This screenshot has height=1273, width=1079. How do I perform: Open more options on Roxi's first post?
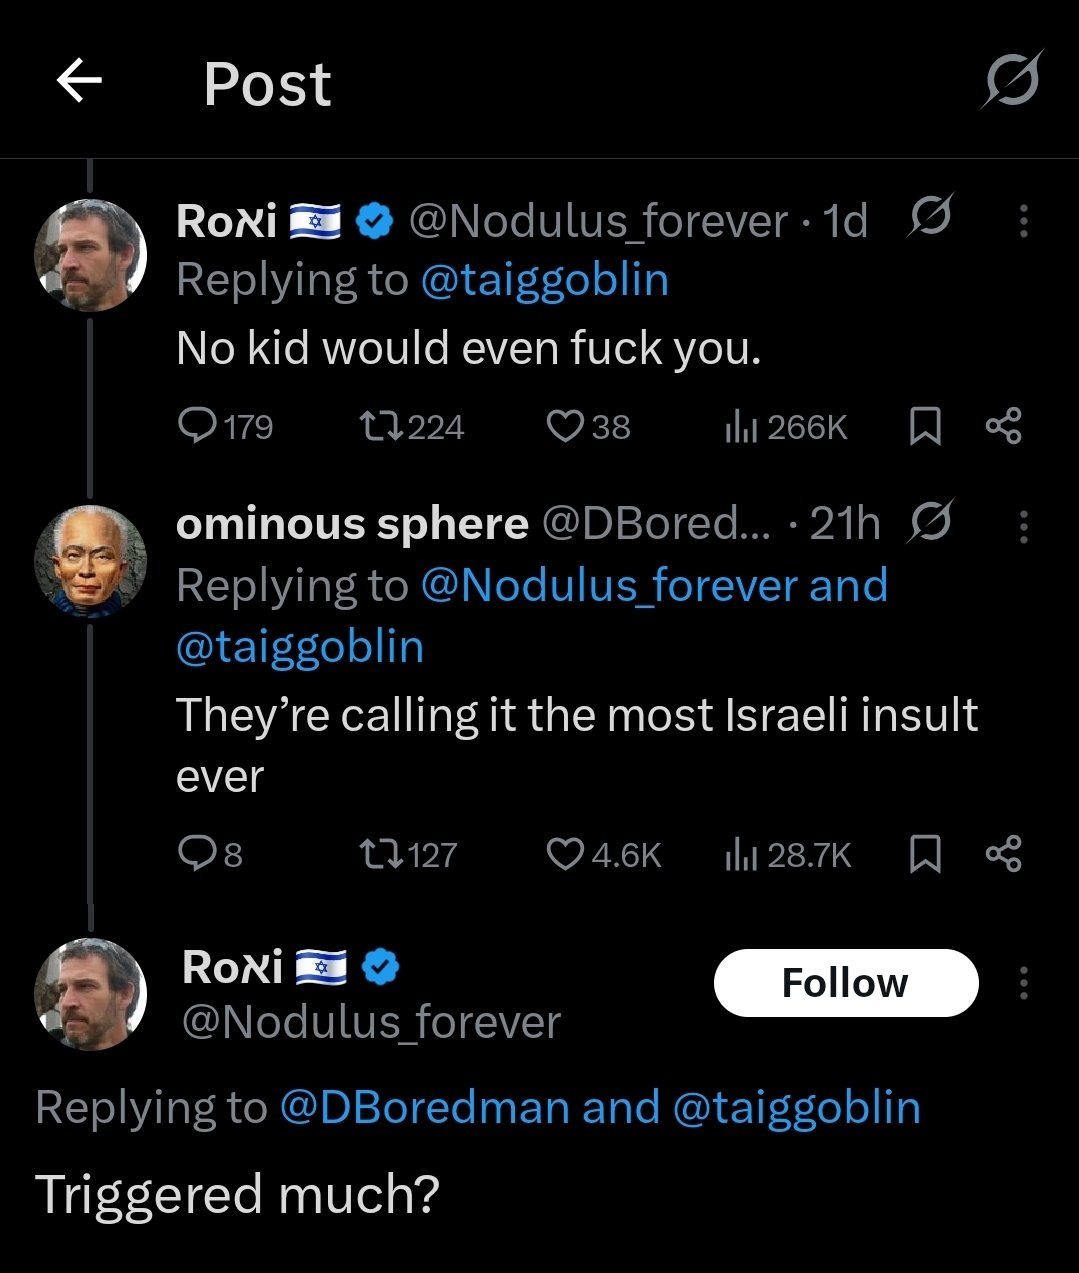click(x=1023, y=221)
